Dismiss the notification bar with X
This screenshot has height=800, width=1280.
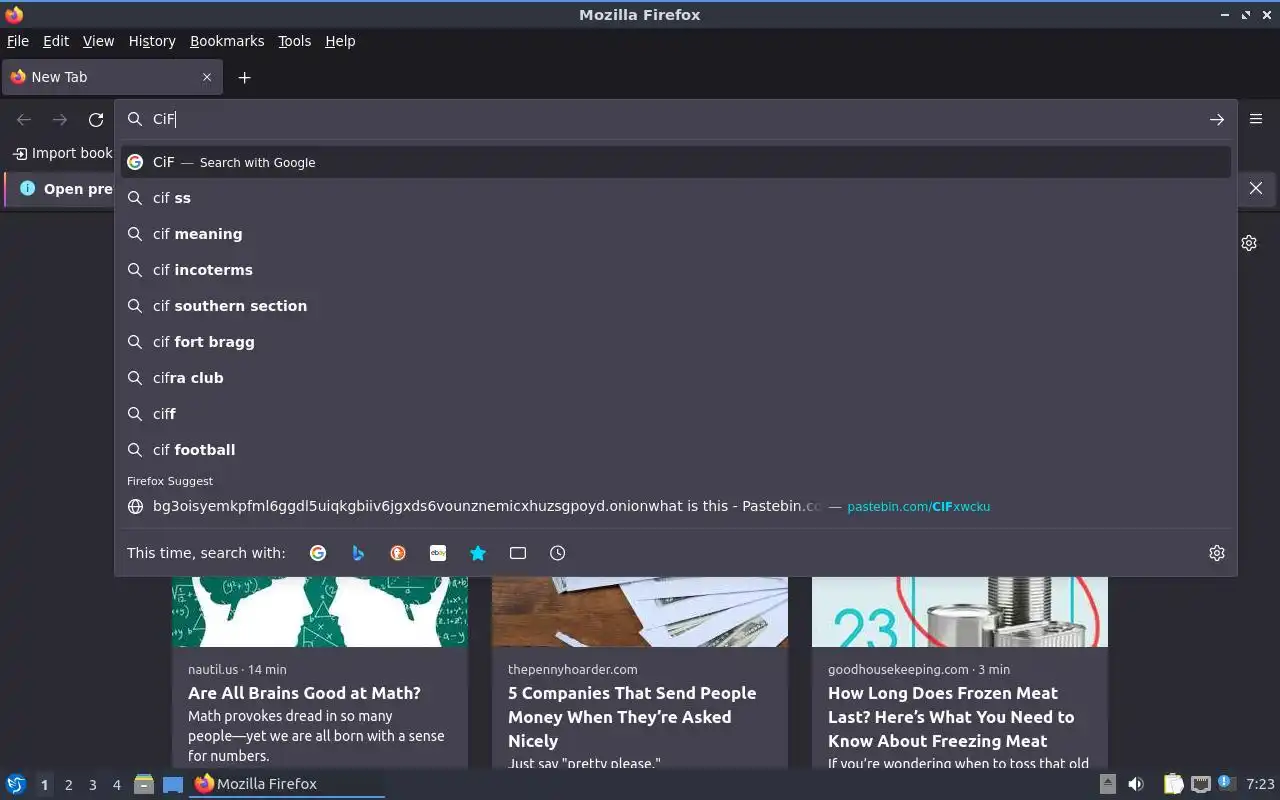[1256, 188]
